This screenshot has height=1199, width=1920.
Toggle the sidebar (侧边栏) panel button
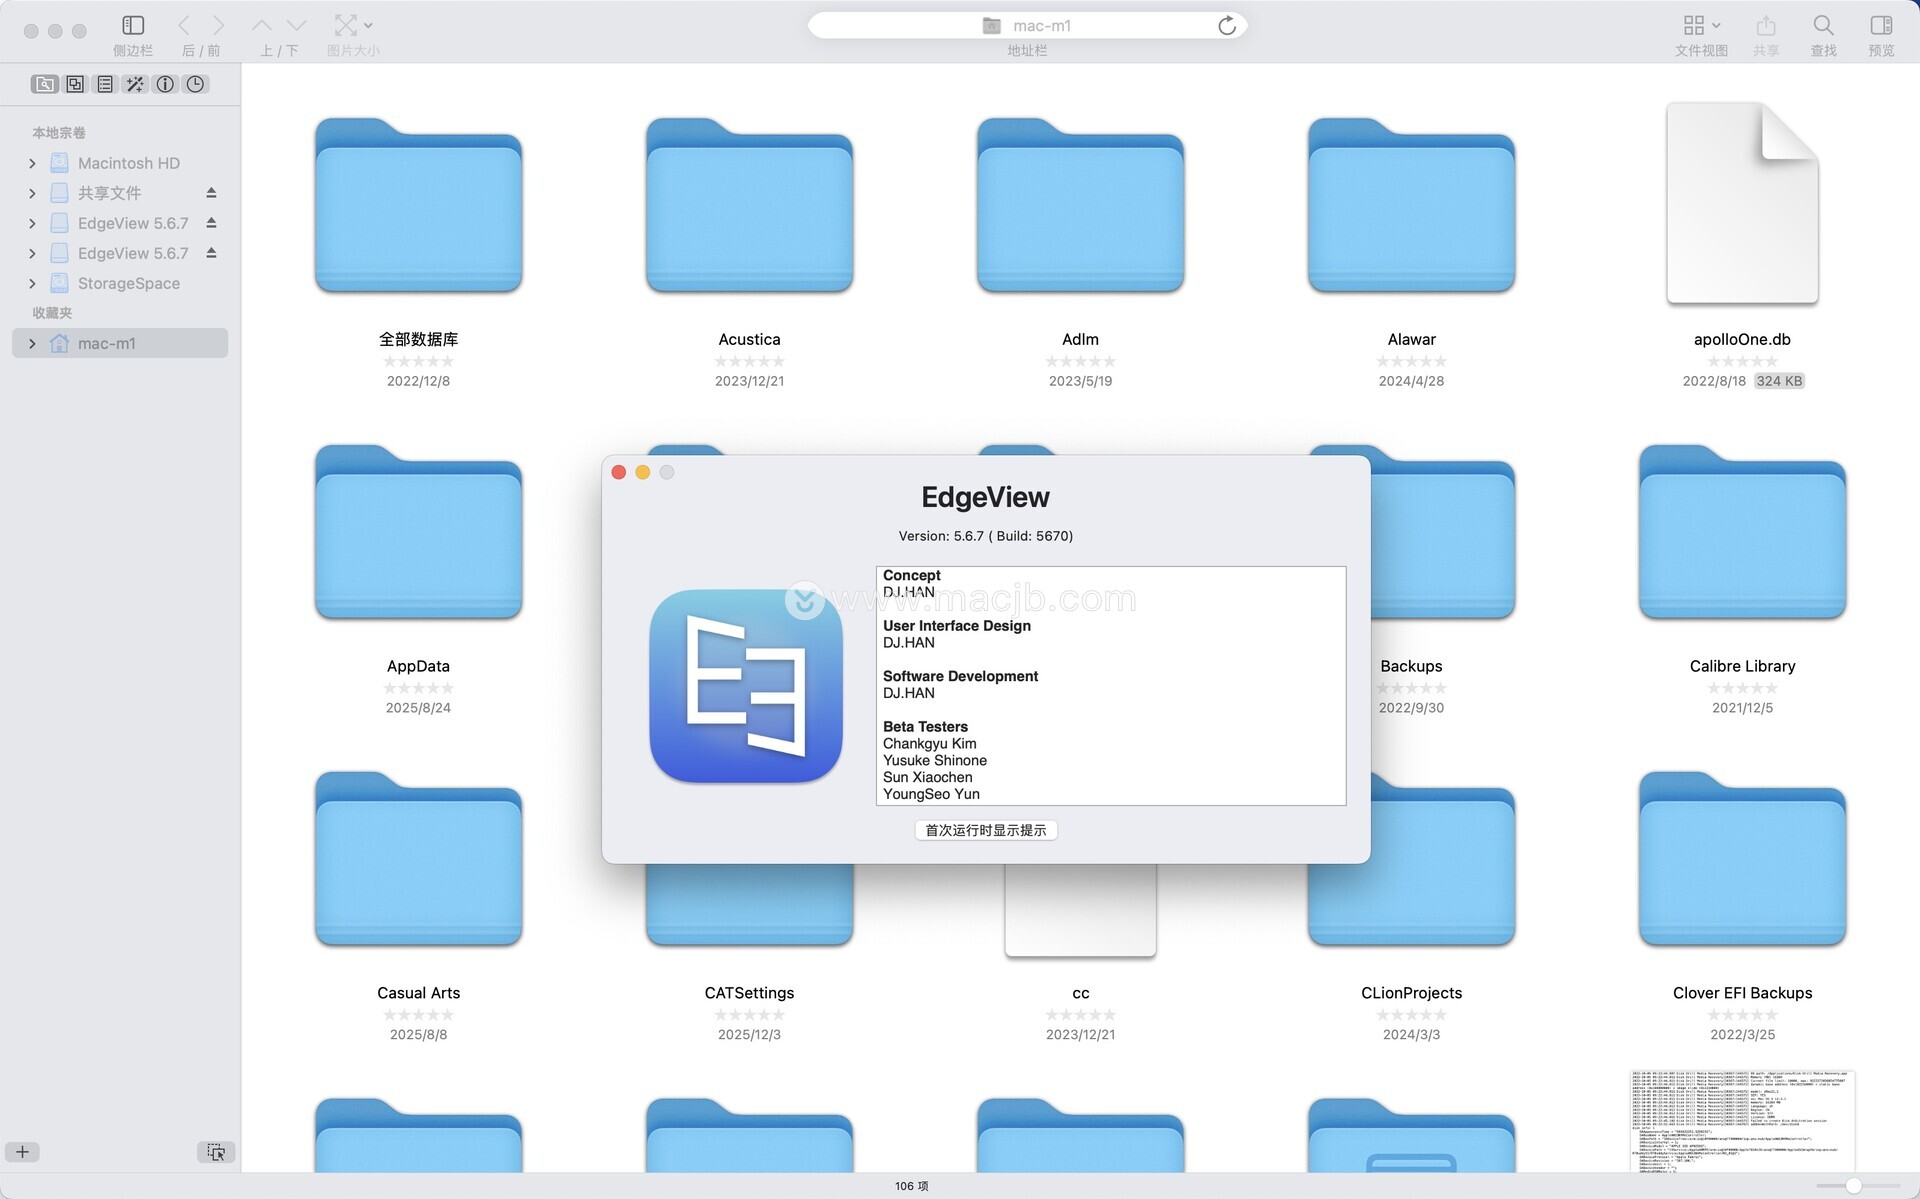[x=133, y=25]
